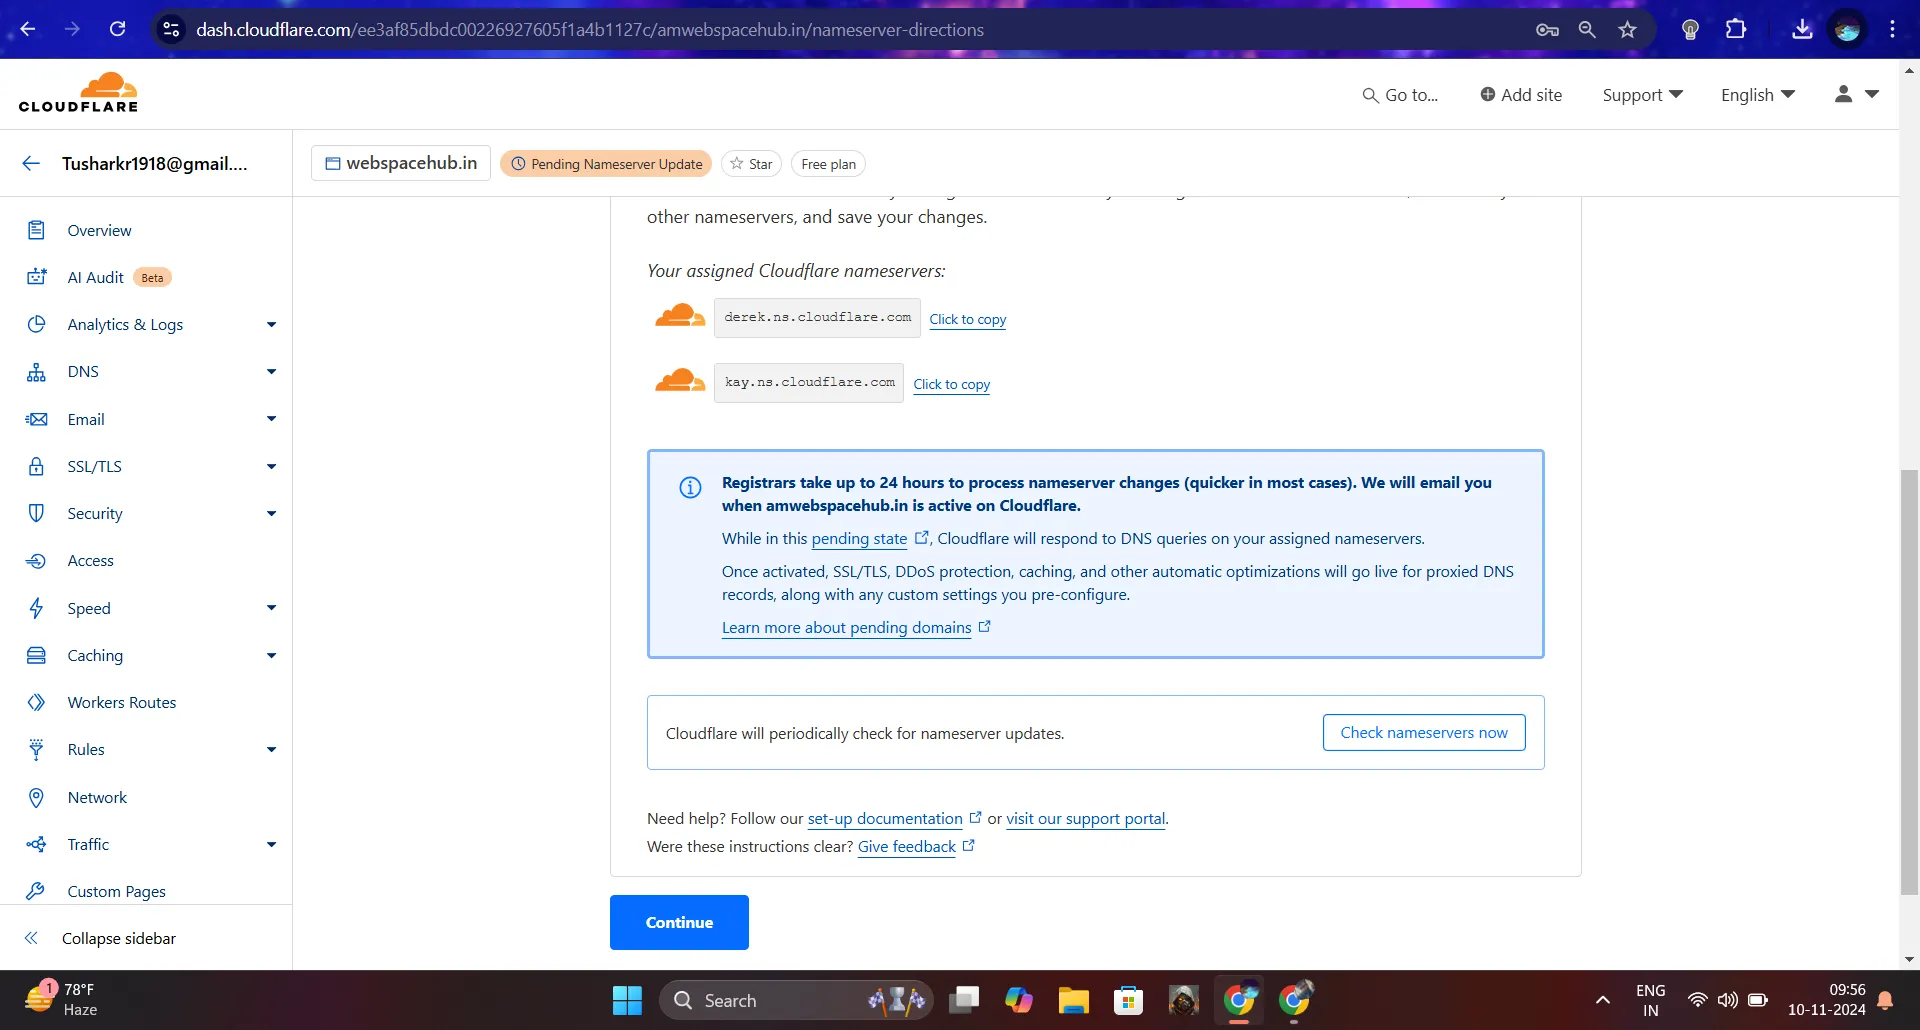Open the browser downloads icon
Image resolution: width=1920 pixels, height=1030 pixels.
coord(1802,29)
